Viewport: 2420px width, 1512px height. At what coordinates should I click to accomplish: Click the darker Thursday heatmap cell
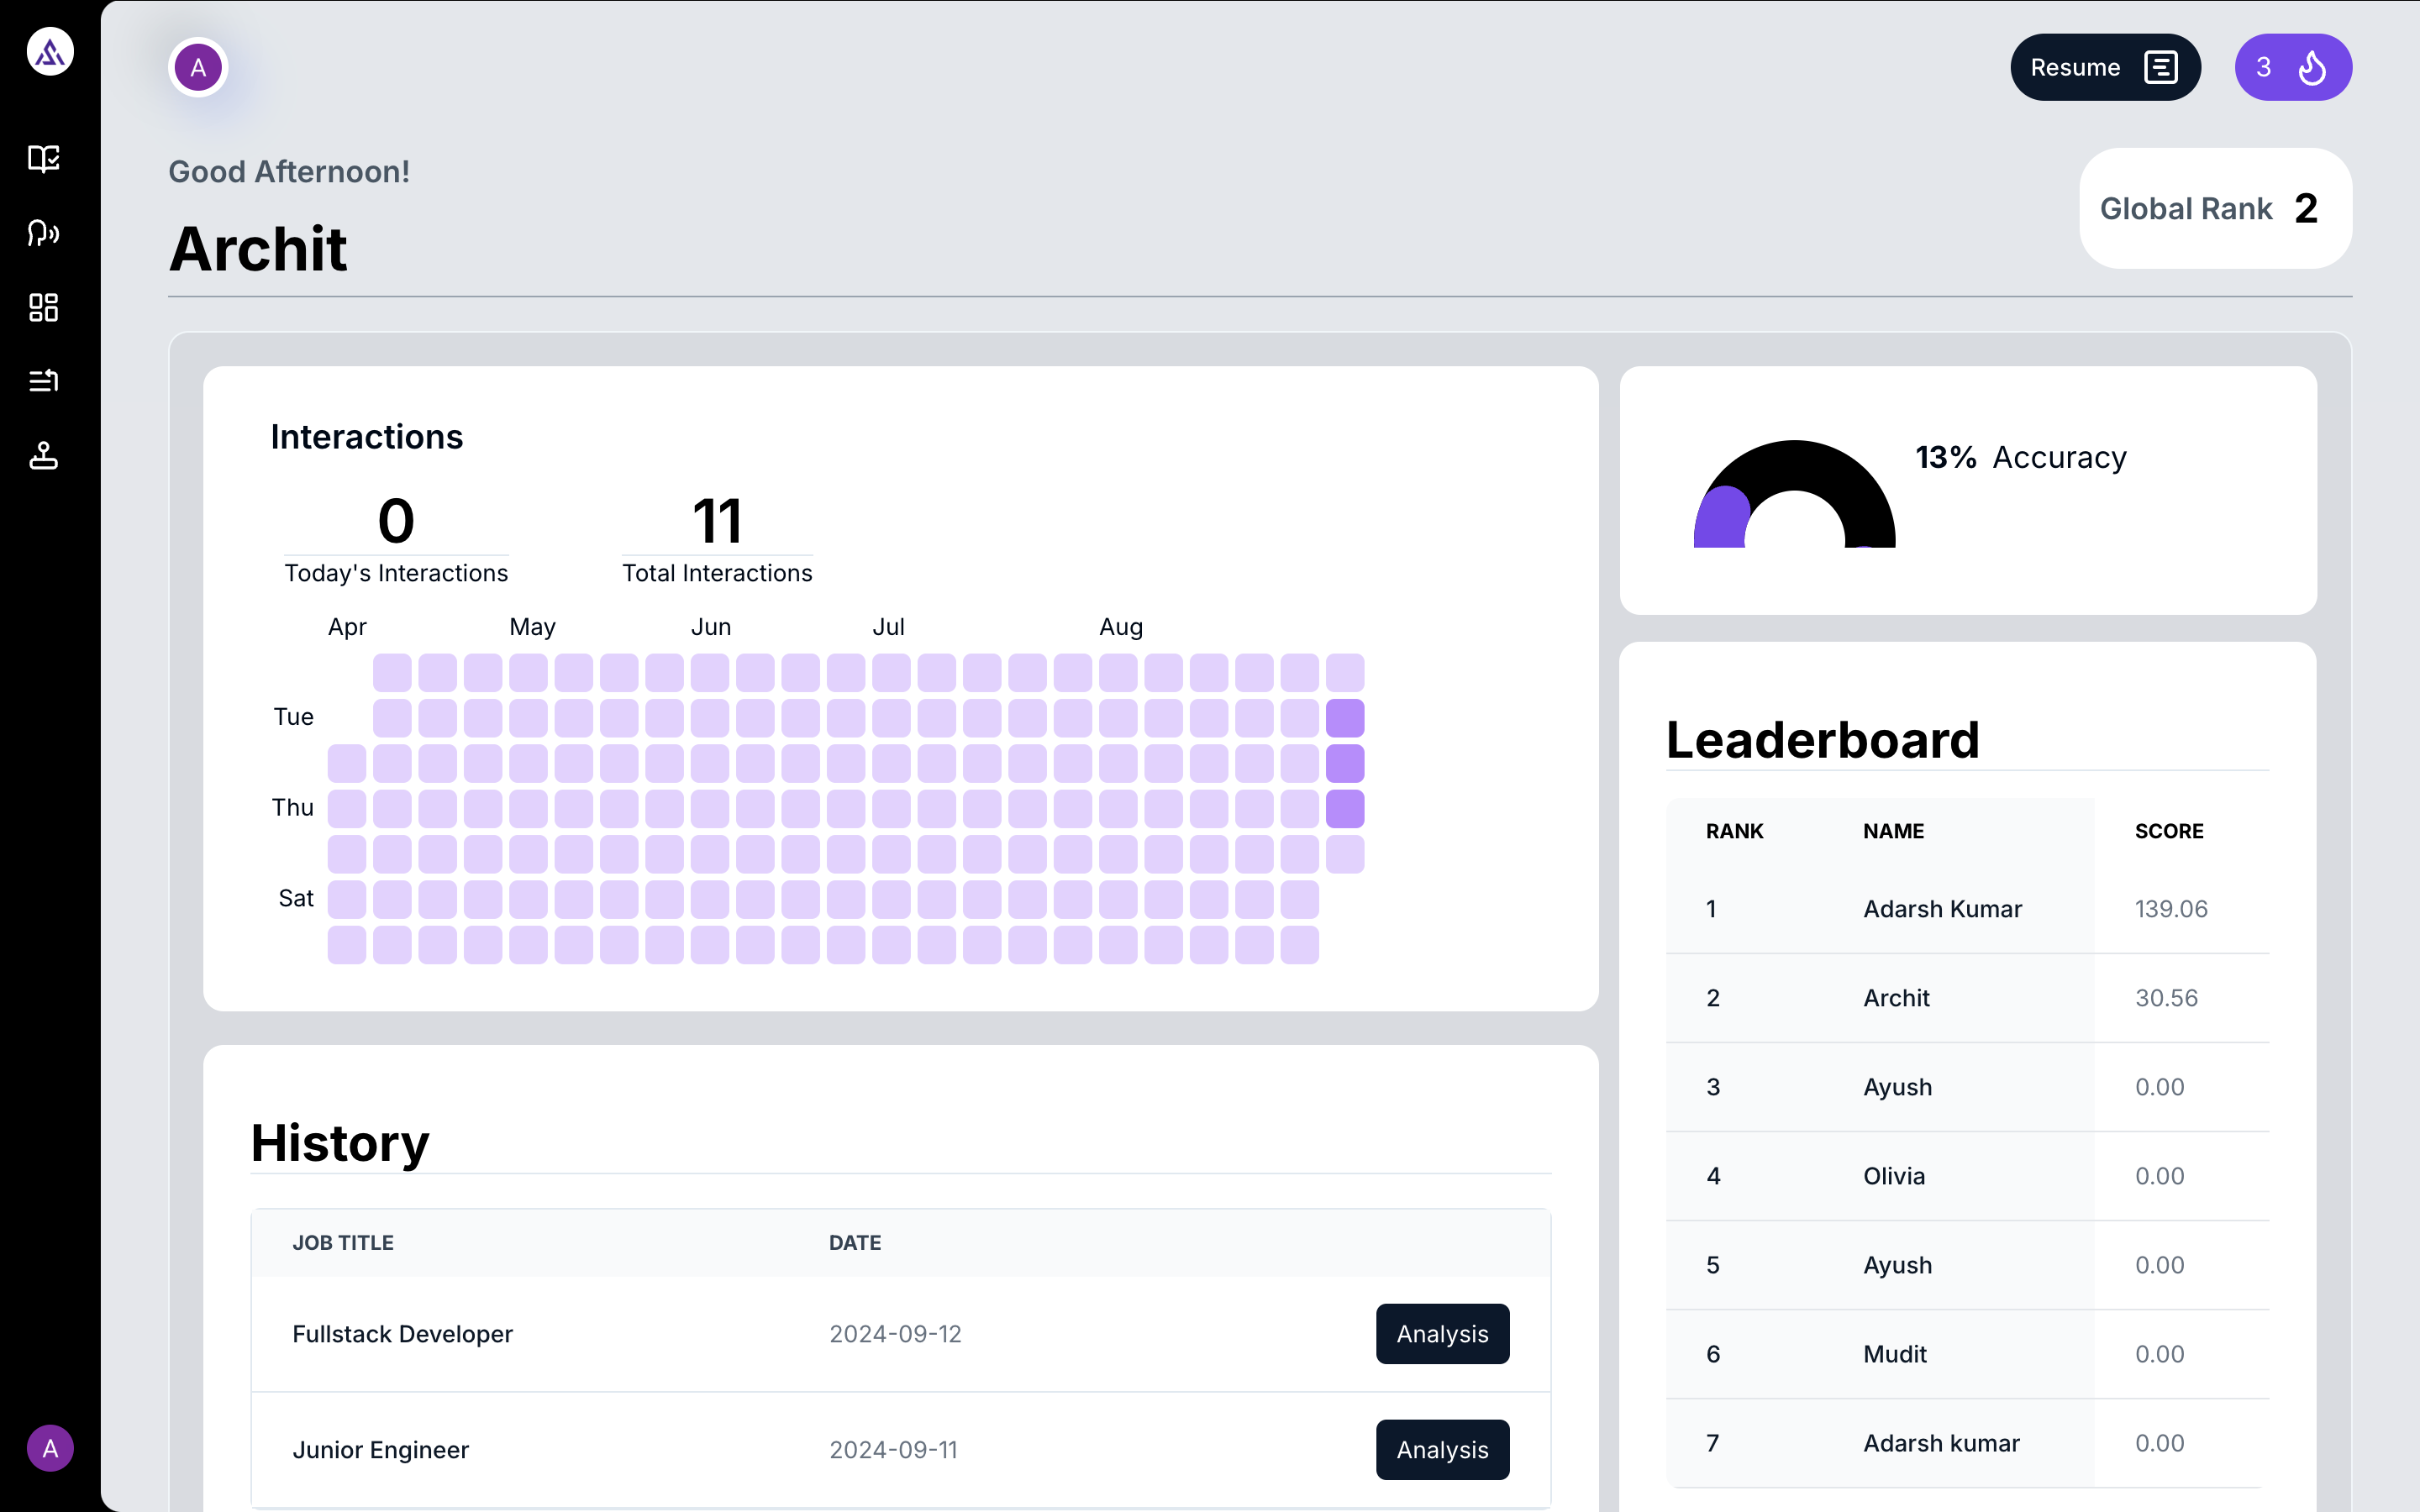pyautogui.click(x=1344, y=808)
